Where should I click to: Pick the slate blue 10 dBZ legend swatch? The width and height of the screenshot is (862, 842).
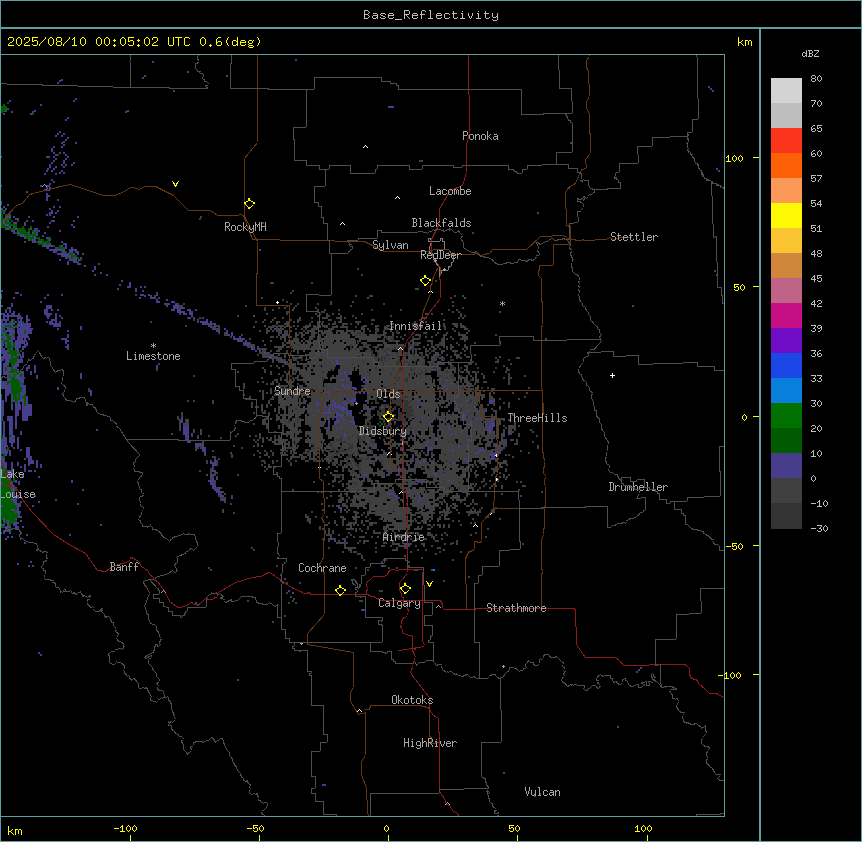pos(786,466)
